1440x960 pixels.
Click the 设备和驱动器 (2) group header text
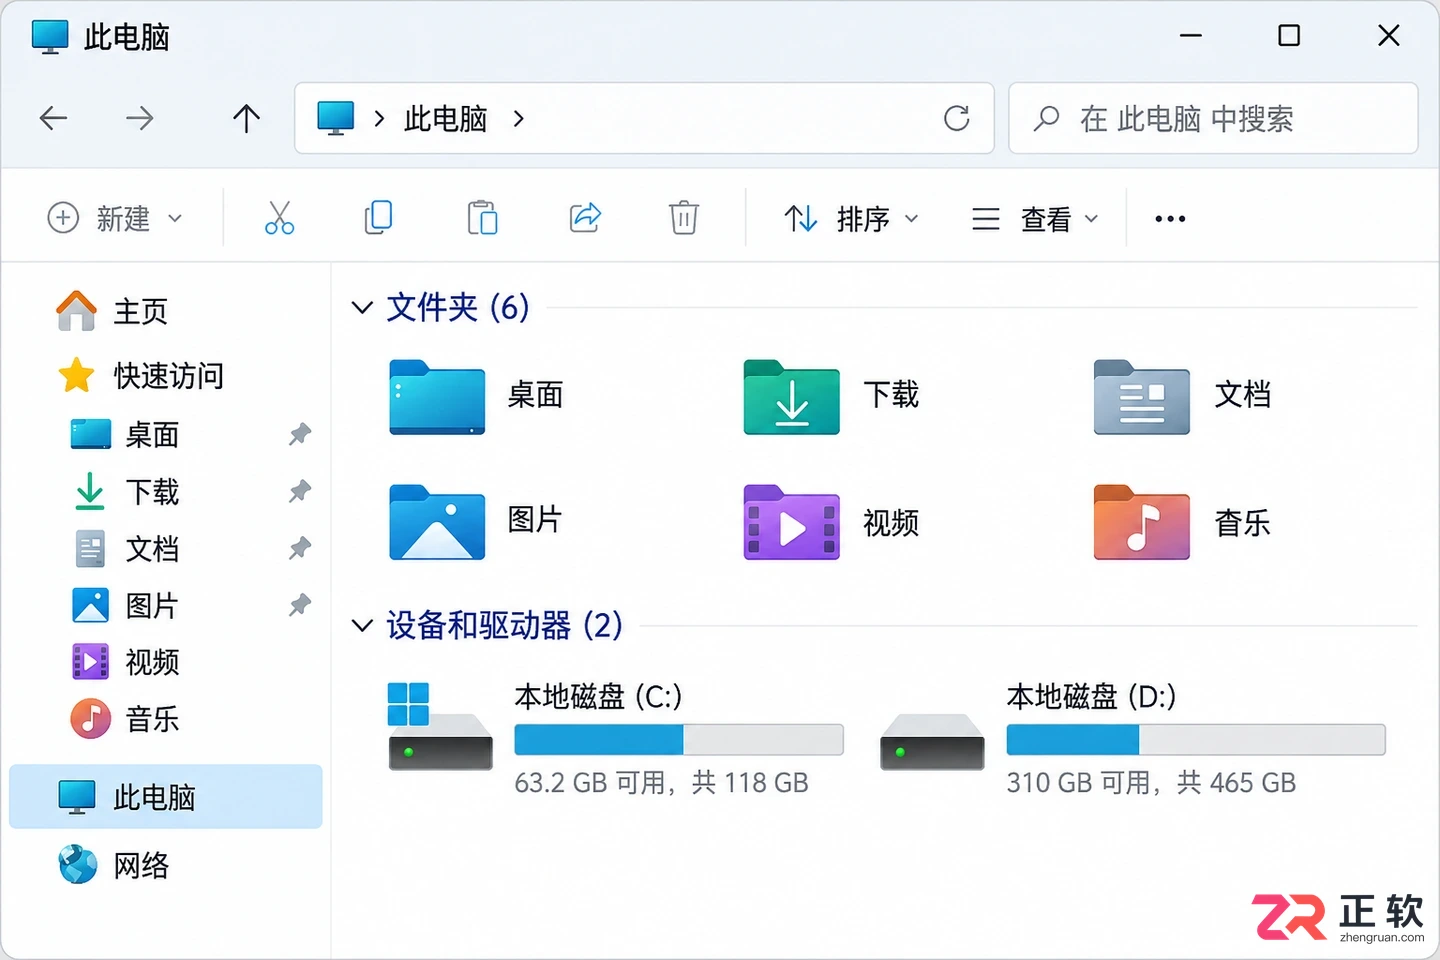[x=505, y=626]
